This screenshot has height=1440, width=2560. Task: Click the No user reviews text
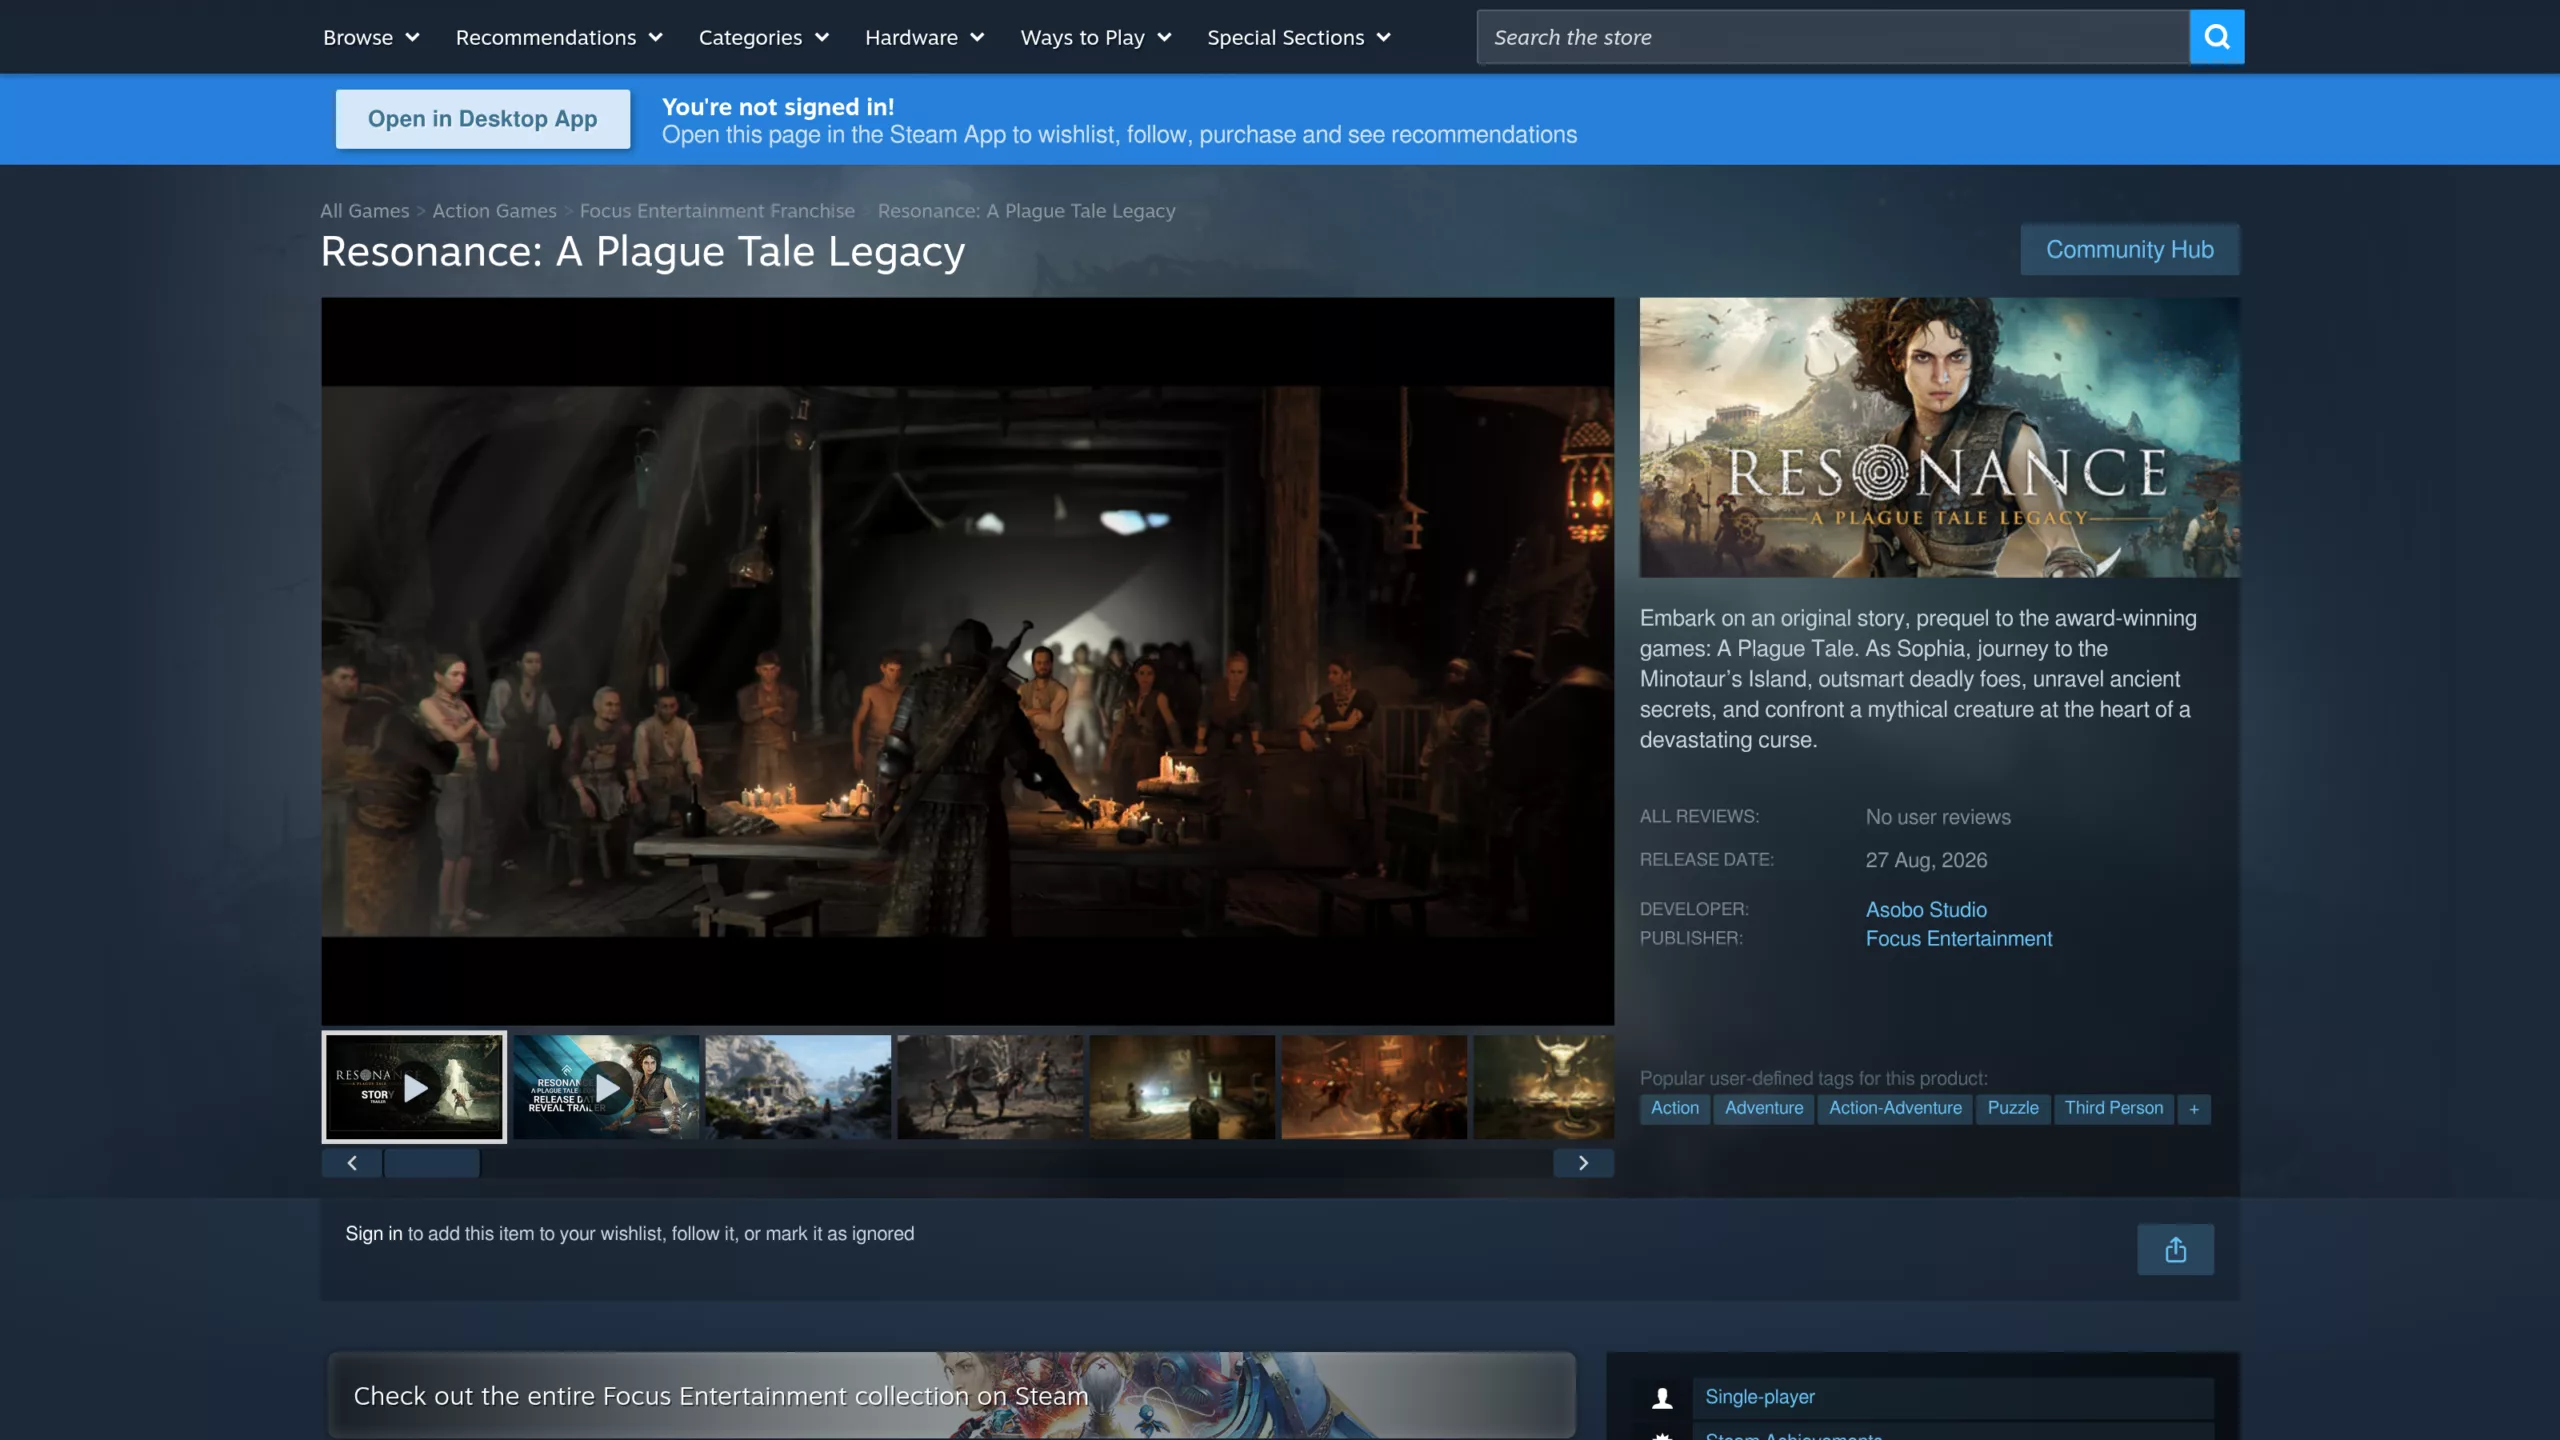point(1937,817)
